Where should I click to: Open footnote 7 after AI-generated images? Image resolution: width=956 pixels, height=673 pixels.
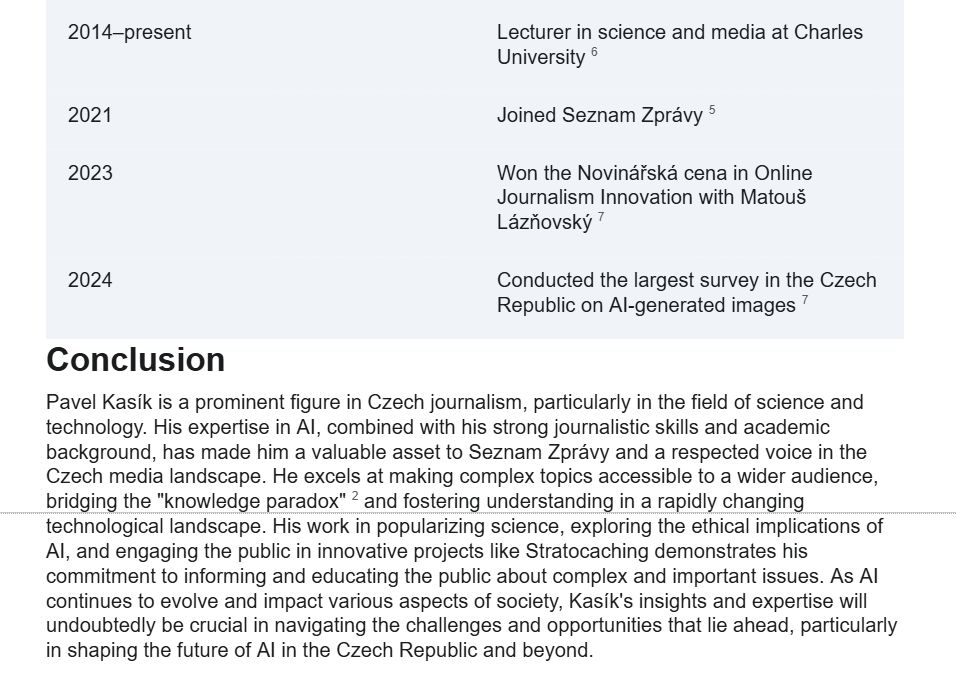click(x=805, y=299)
